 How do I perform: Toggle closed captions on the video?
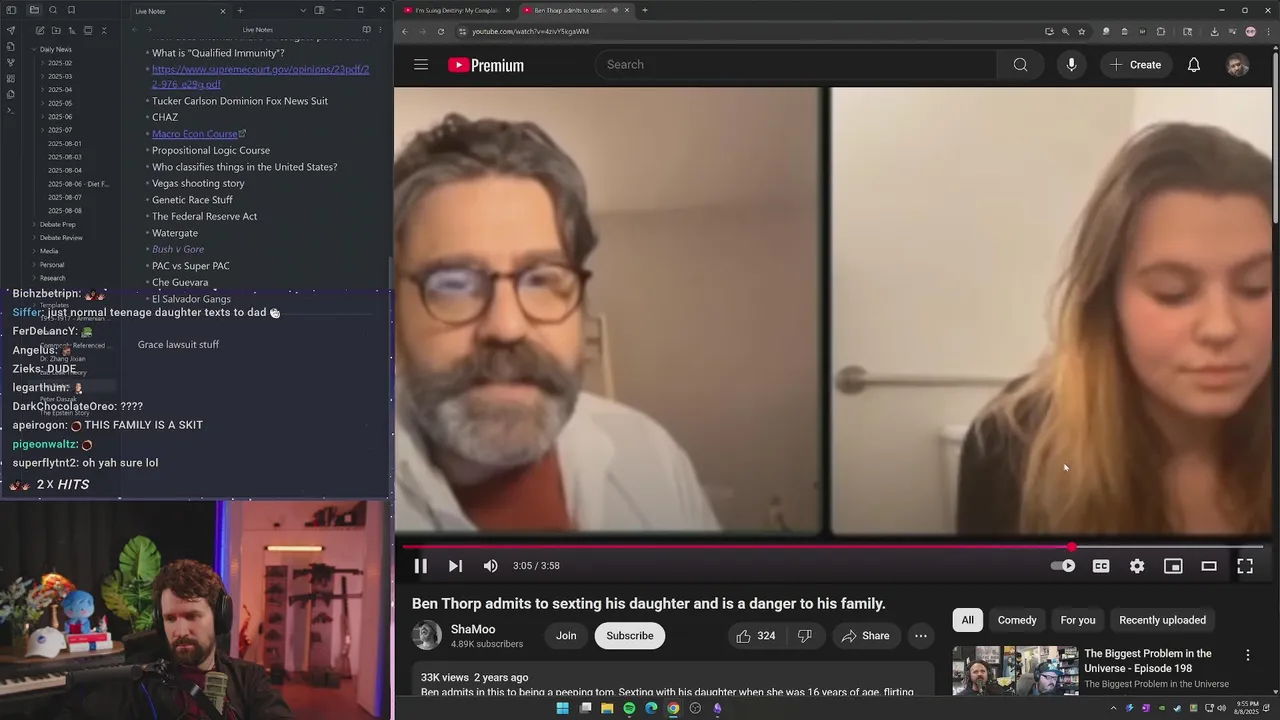1101,566
